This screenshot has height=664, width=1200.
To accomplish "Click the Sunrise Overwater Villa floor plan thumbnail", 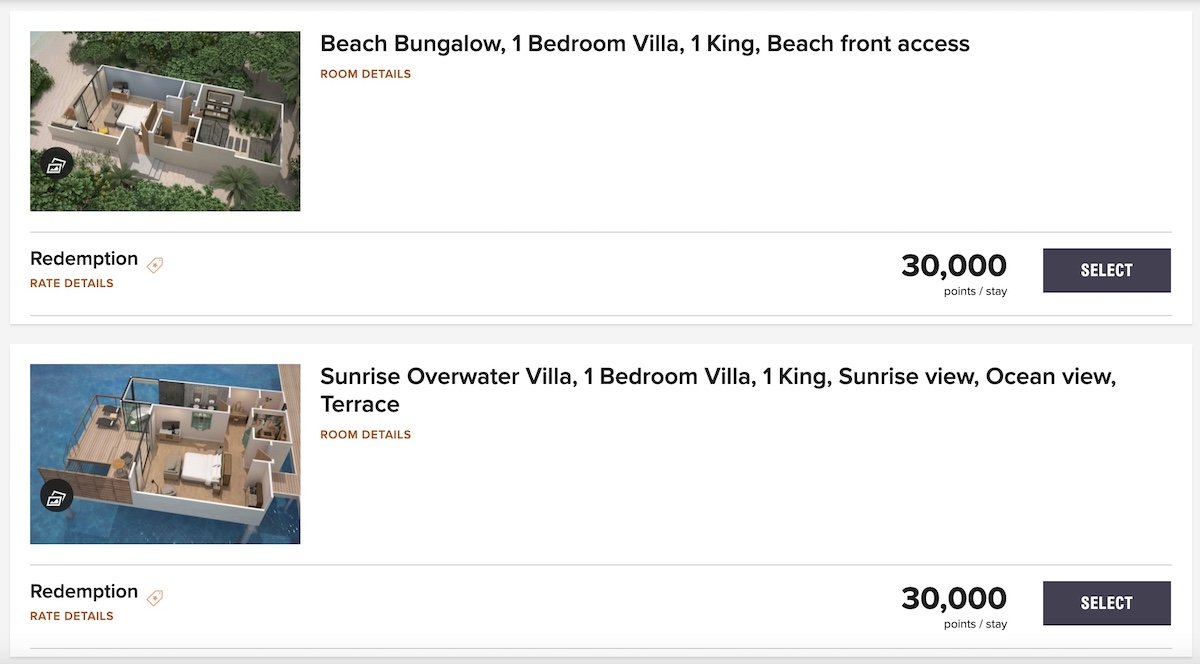I will [x=165, y=454].
